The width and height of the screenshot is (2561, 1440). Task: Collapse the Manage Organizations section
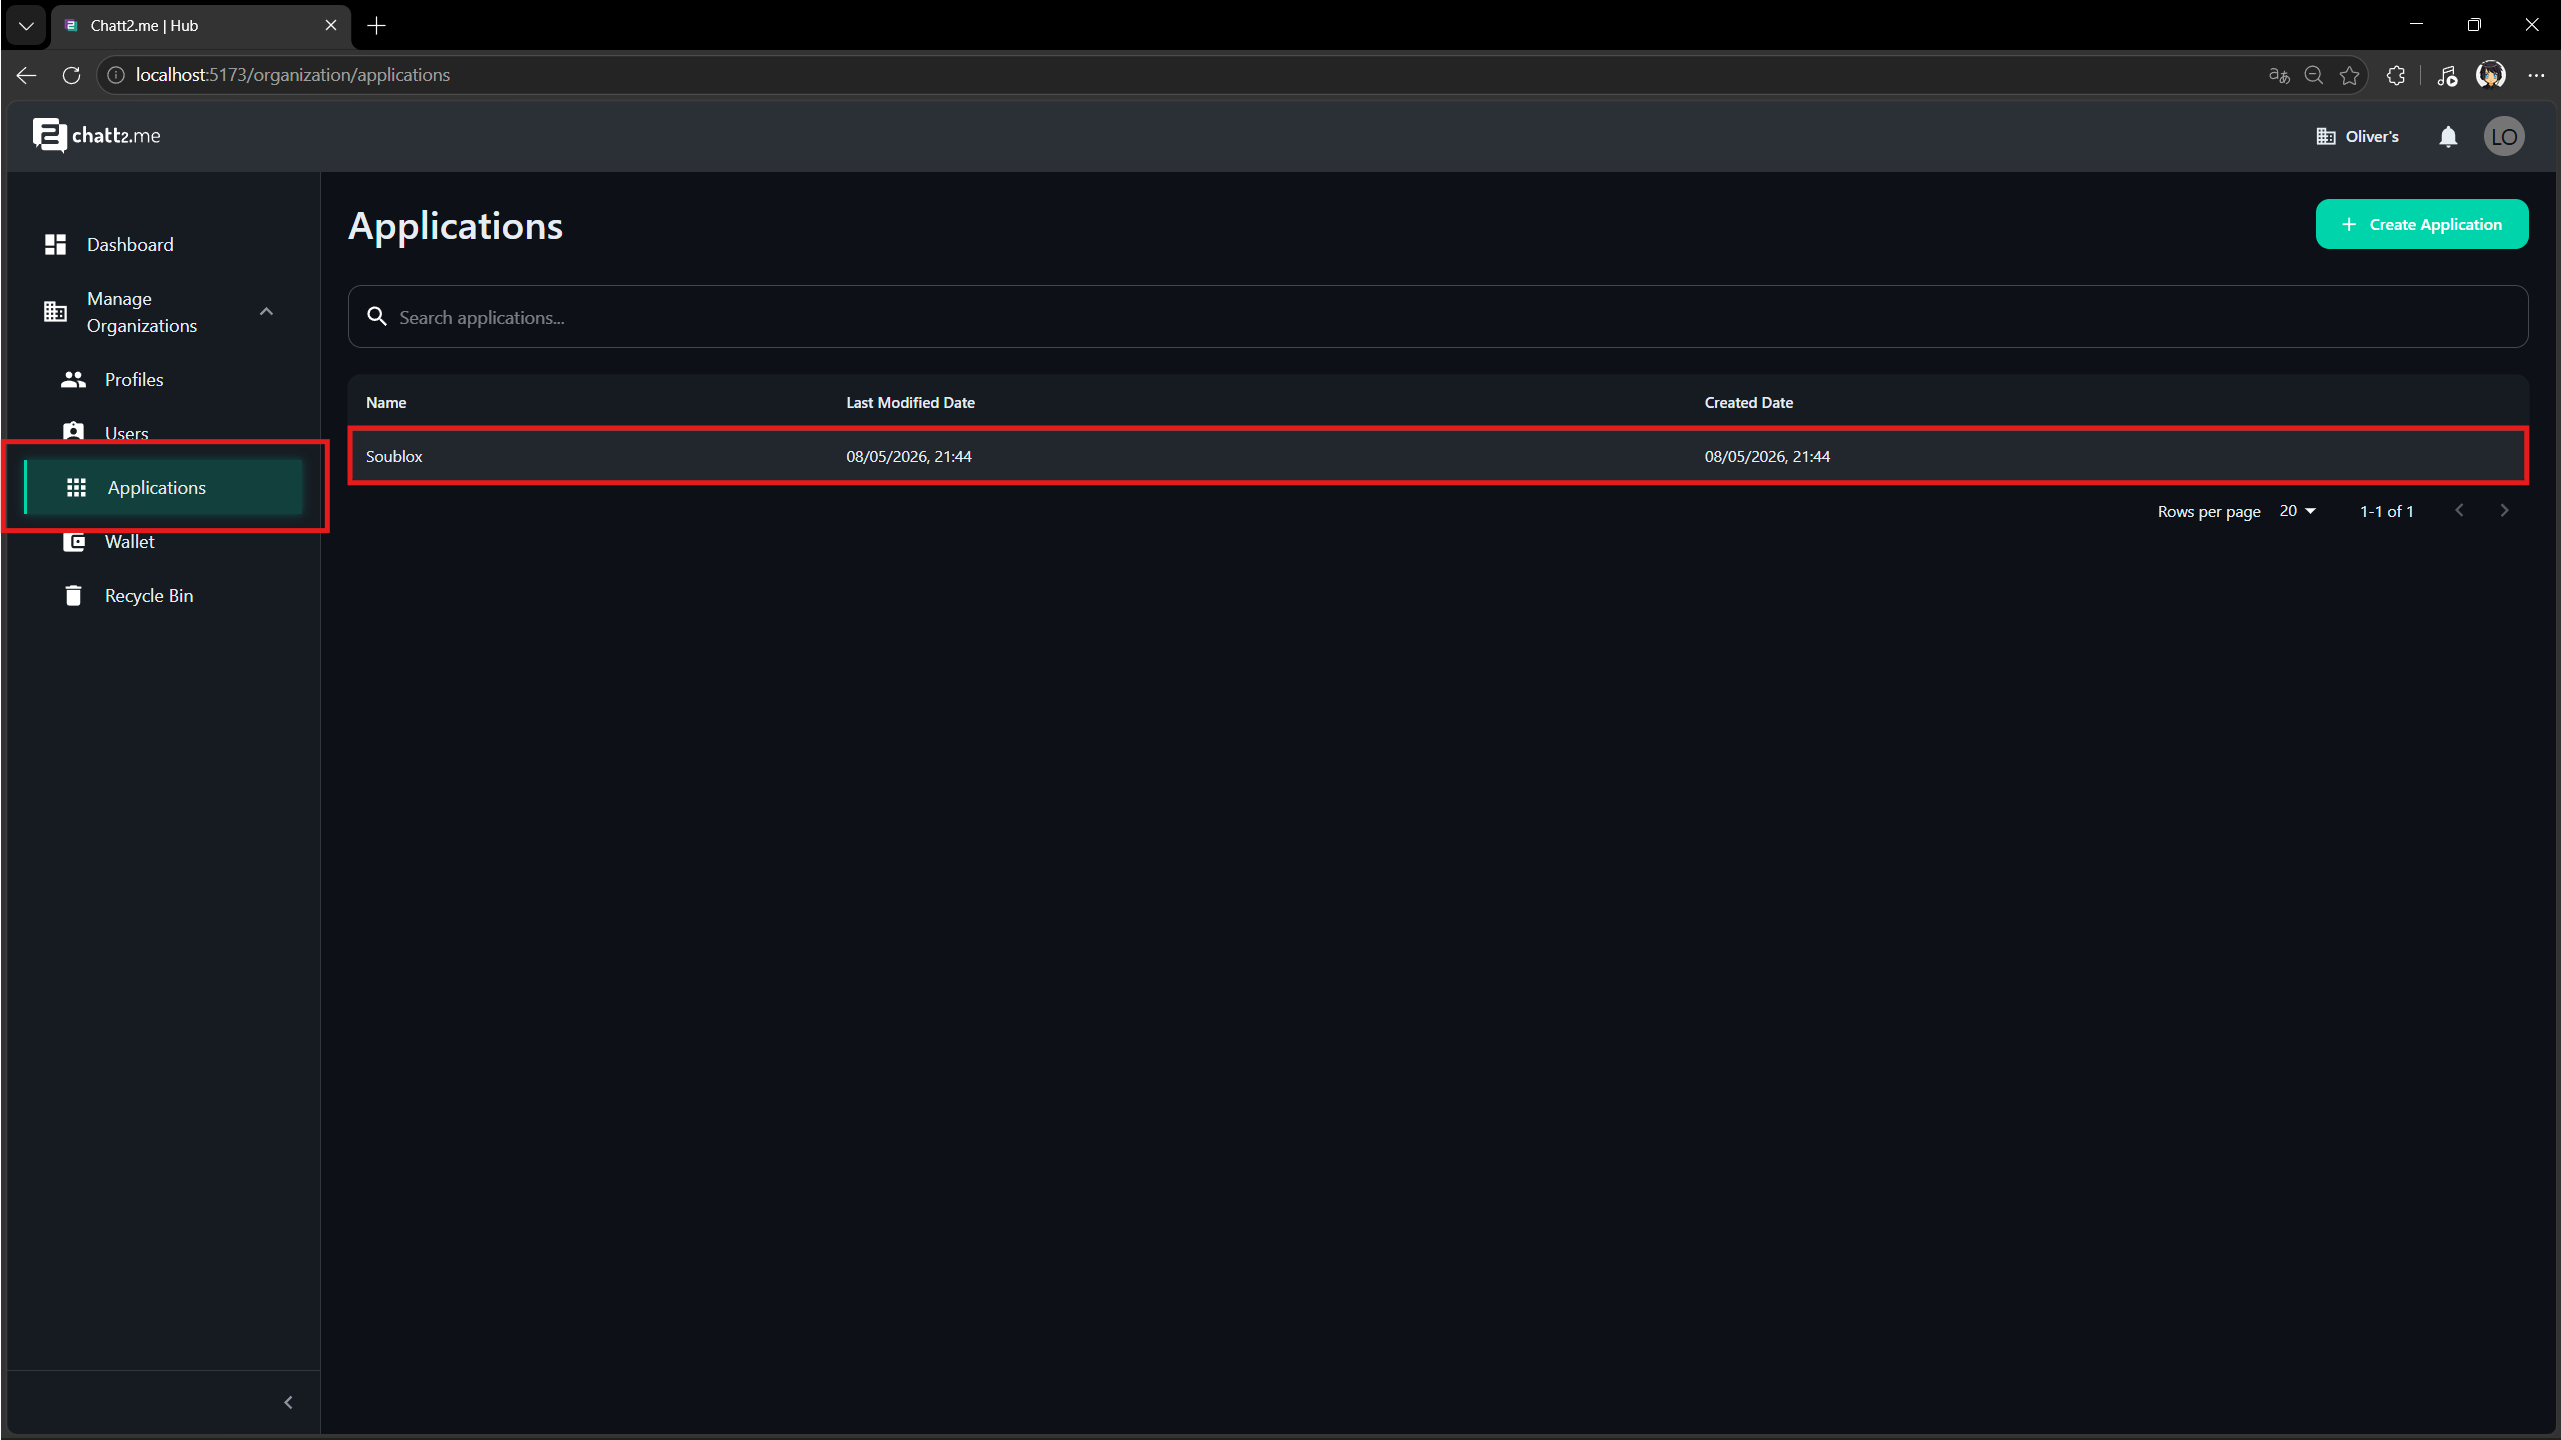(266, 312)
